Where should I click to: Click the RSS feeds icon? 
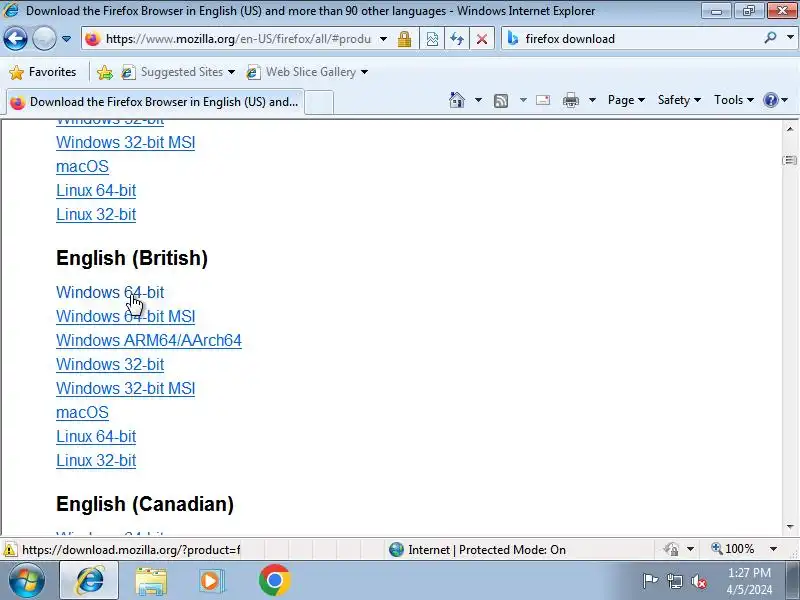(501, 101)
